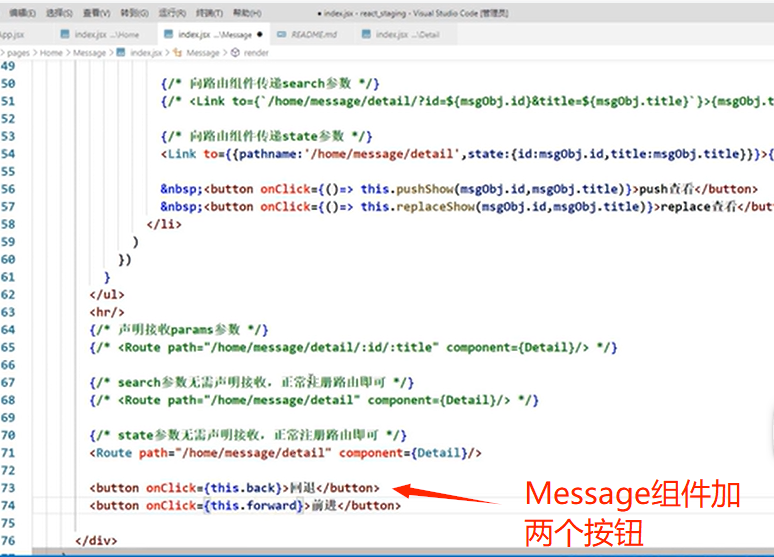Viewport: 774px width, 557px height.
Task: Switch to the index.jsx Detail tab
Action: click(x=407, y=35)
